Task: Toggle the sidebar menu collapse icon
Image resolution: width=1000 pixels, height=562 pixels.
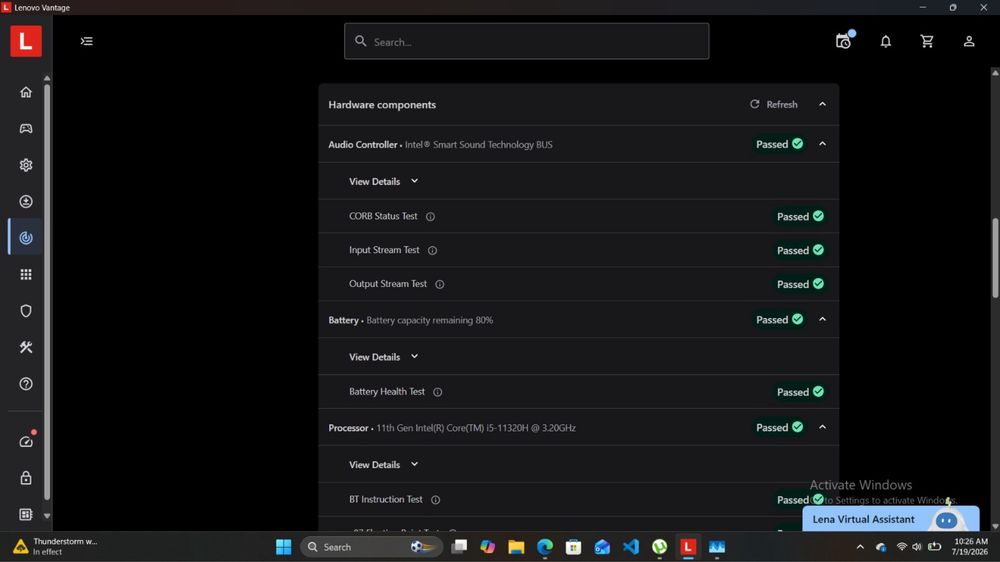Action: pos(87,41)
